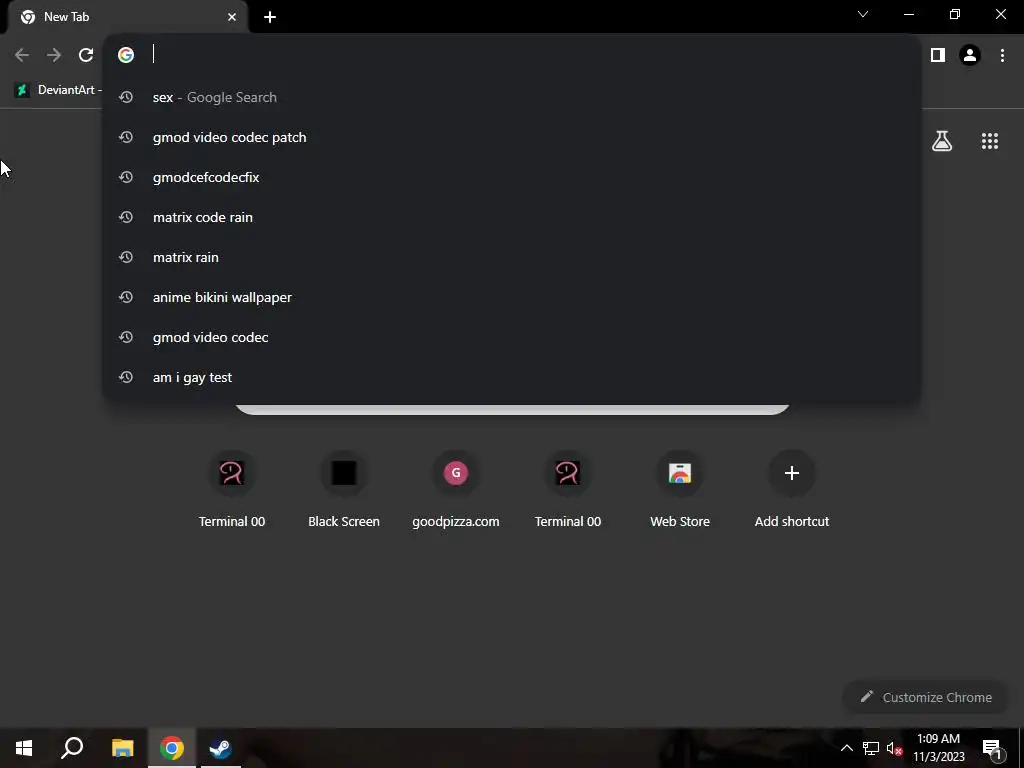Open the profile avatar menu
The image size is (1024, 768).
click(x=970, y=55)
